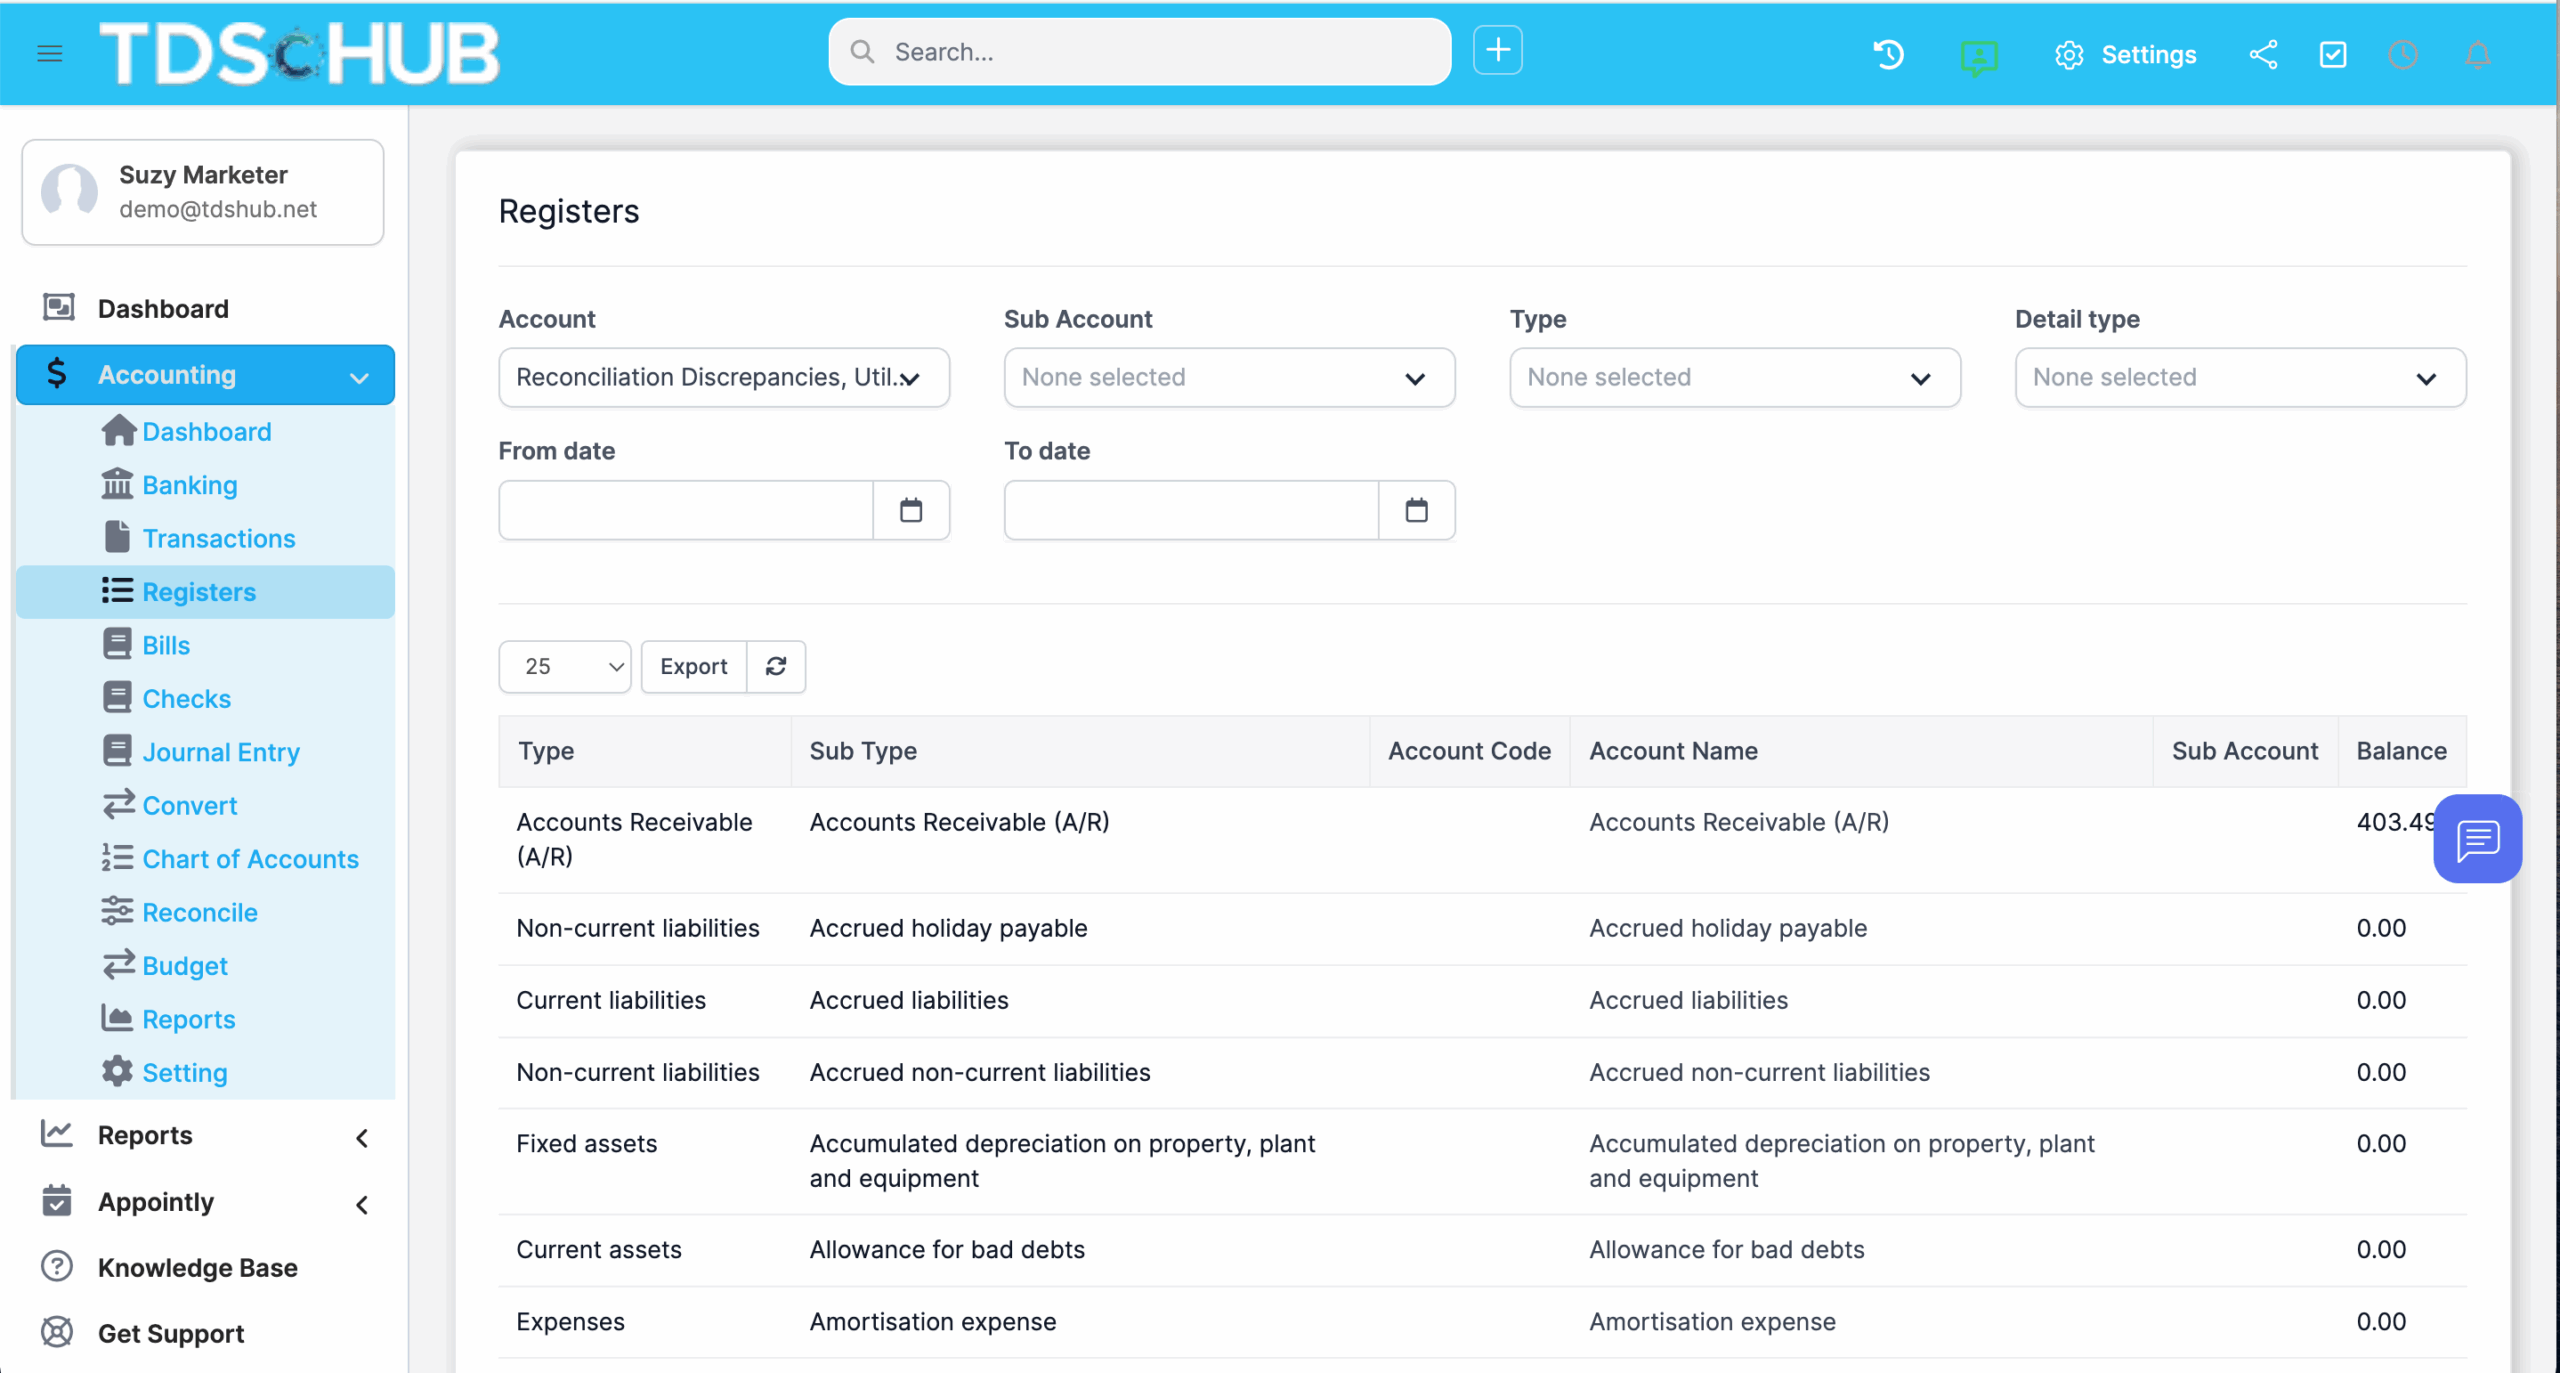Image resolution: width=2560 pixels, height=1373 pixels.
Task: Click the refresh table icon
Action: 776,666
